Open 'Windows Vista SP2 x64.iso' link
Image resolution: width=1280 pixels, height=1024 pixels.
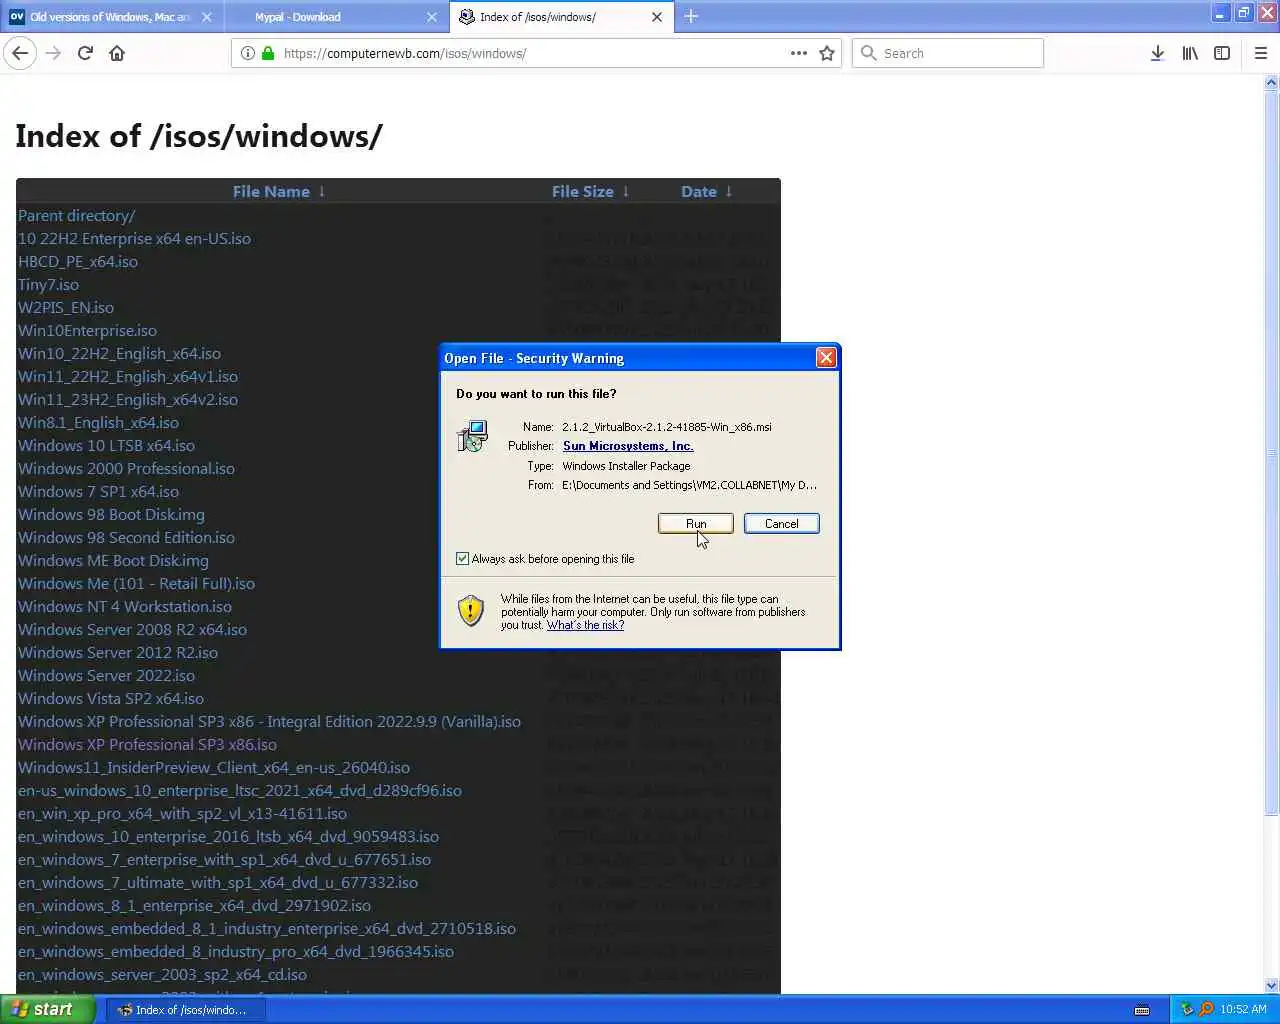pyautogui.click(x=111, y=698)
